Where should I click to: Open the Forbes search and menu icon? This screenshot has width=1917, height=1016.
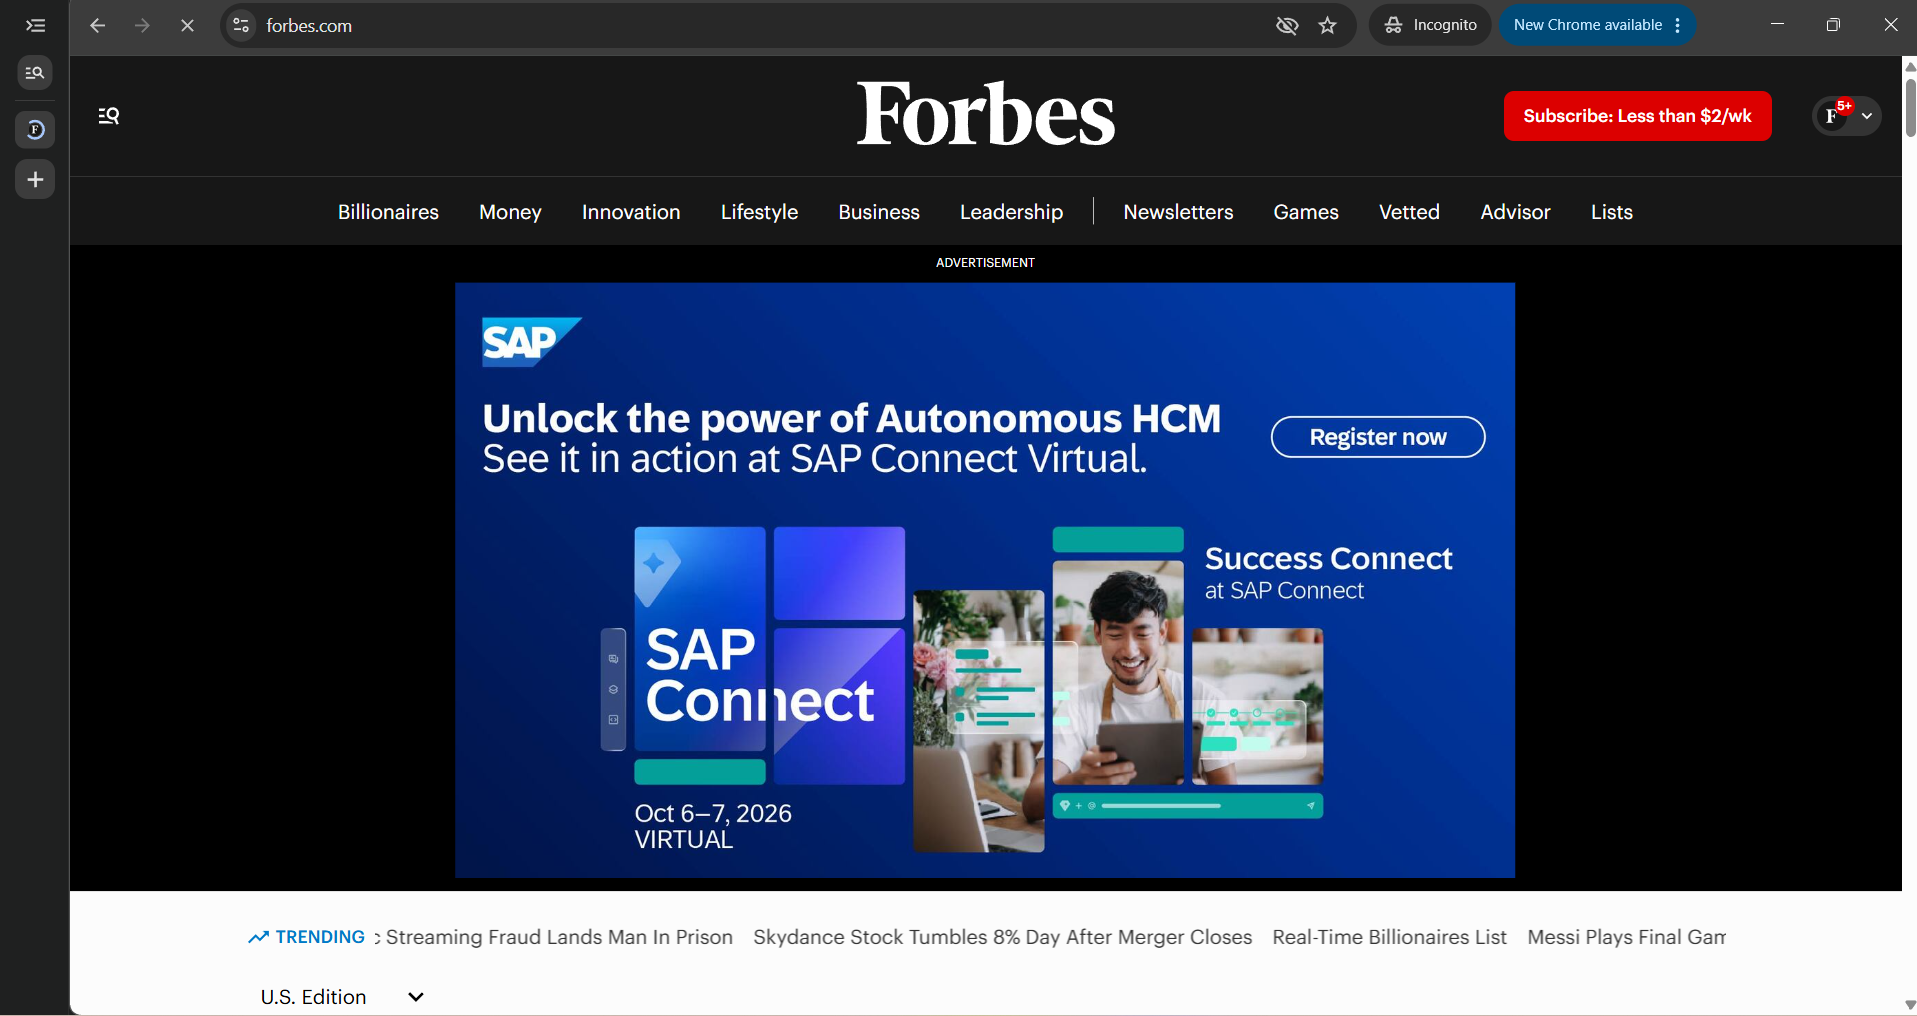click(x=109, y=116)
